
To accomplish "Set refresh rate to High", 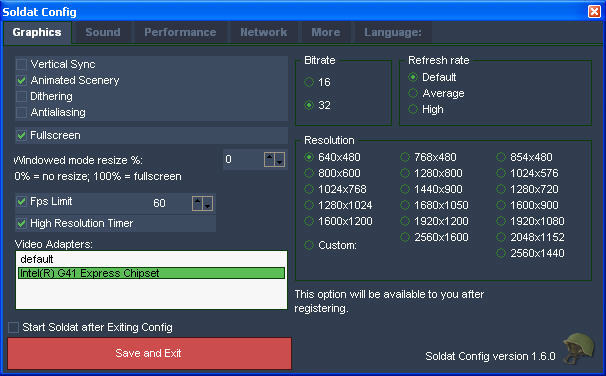I will coord(413,109).
